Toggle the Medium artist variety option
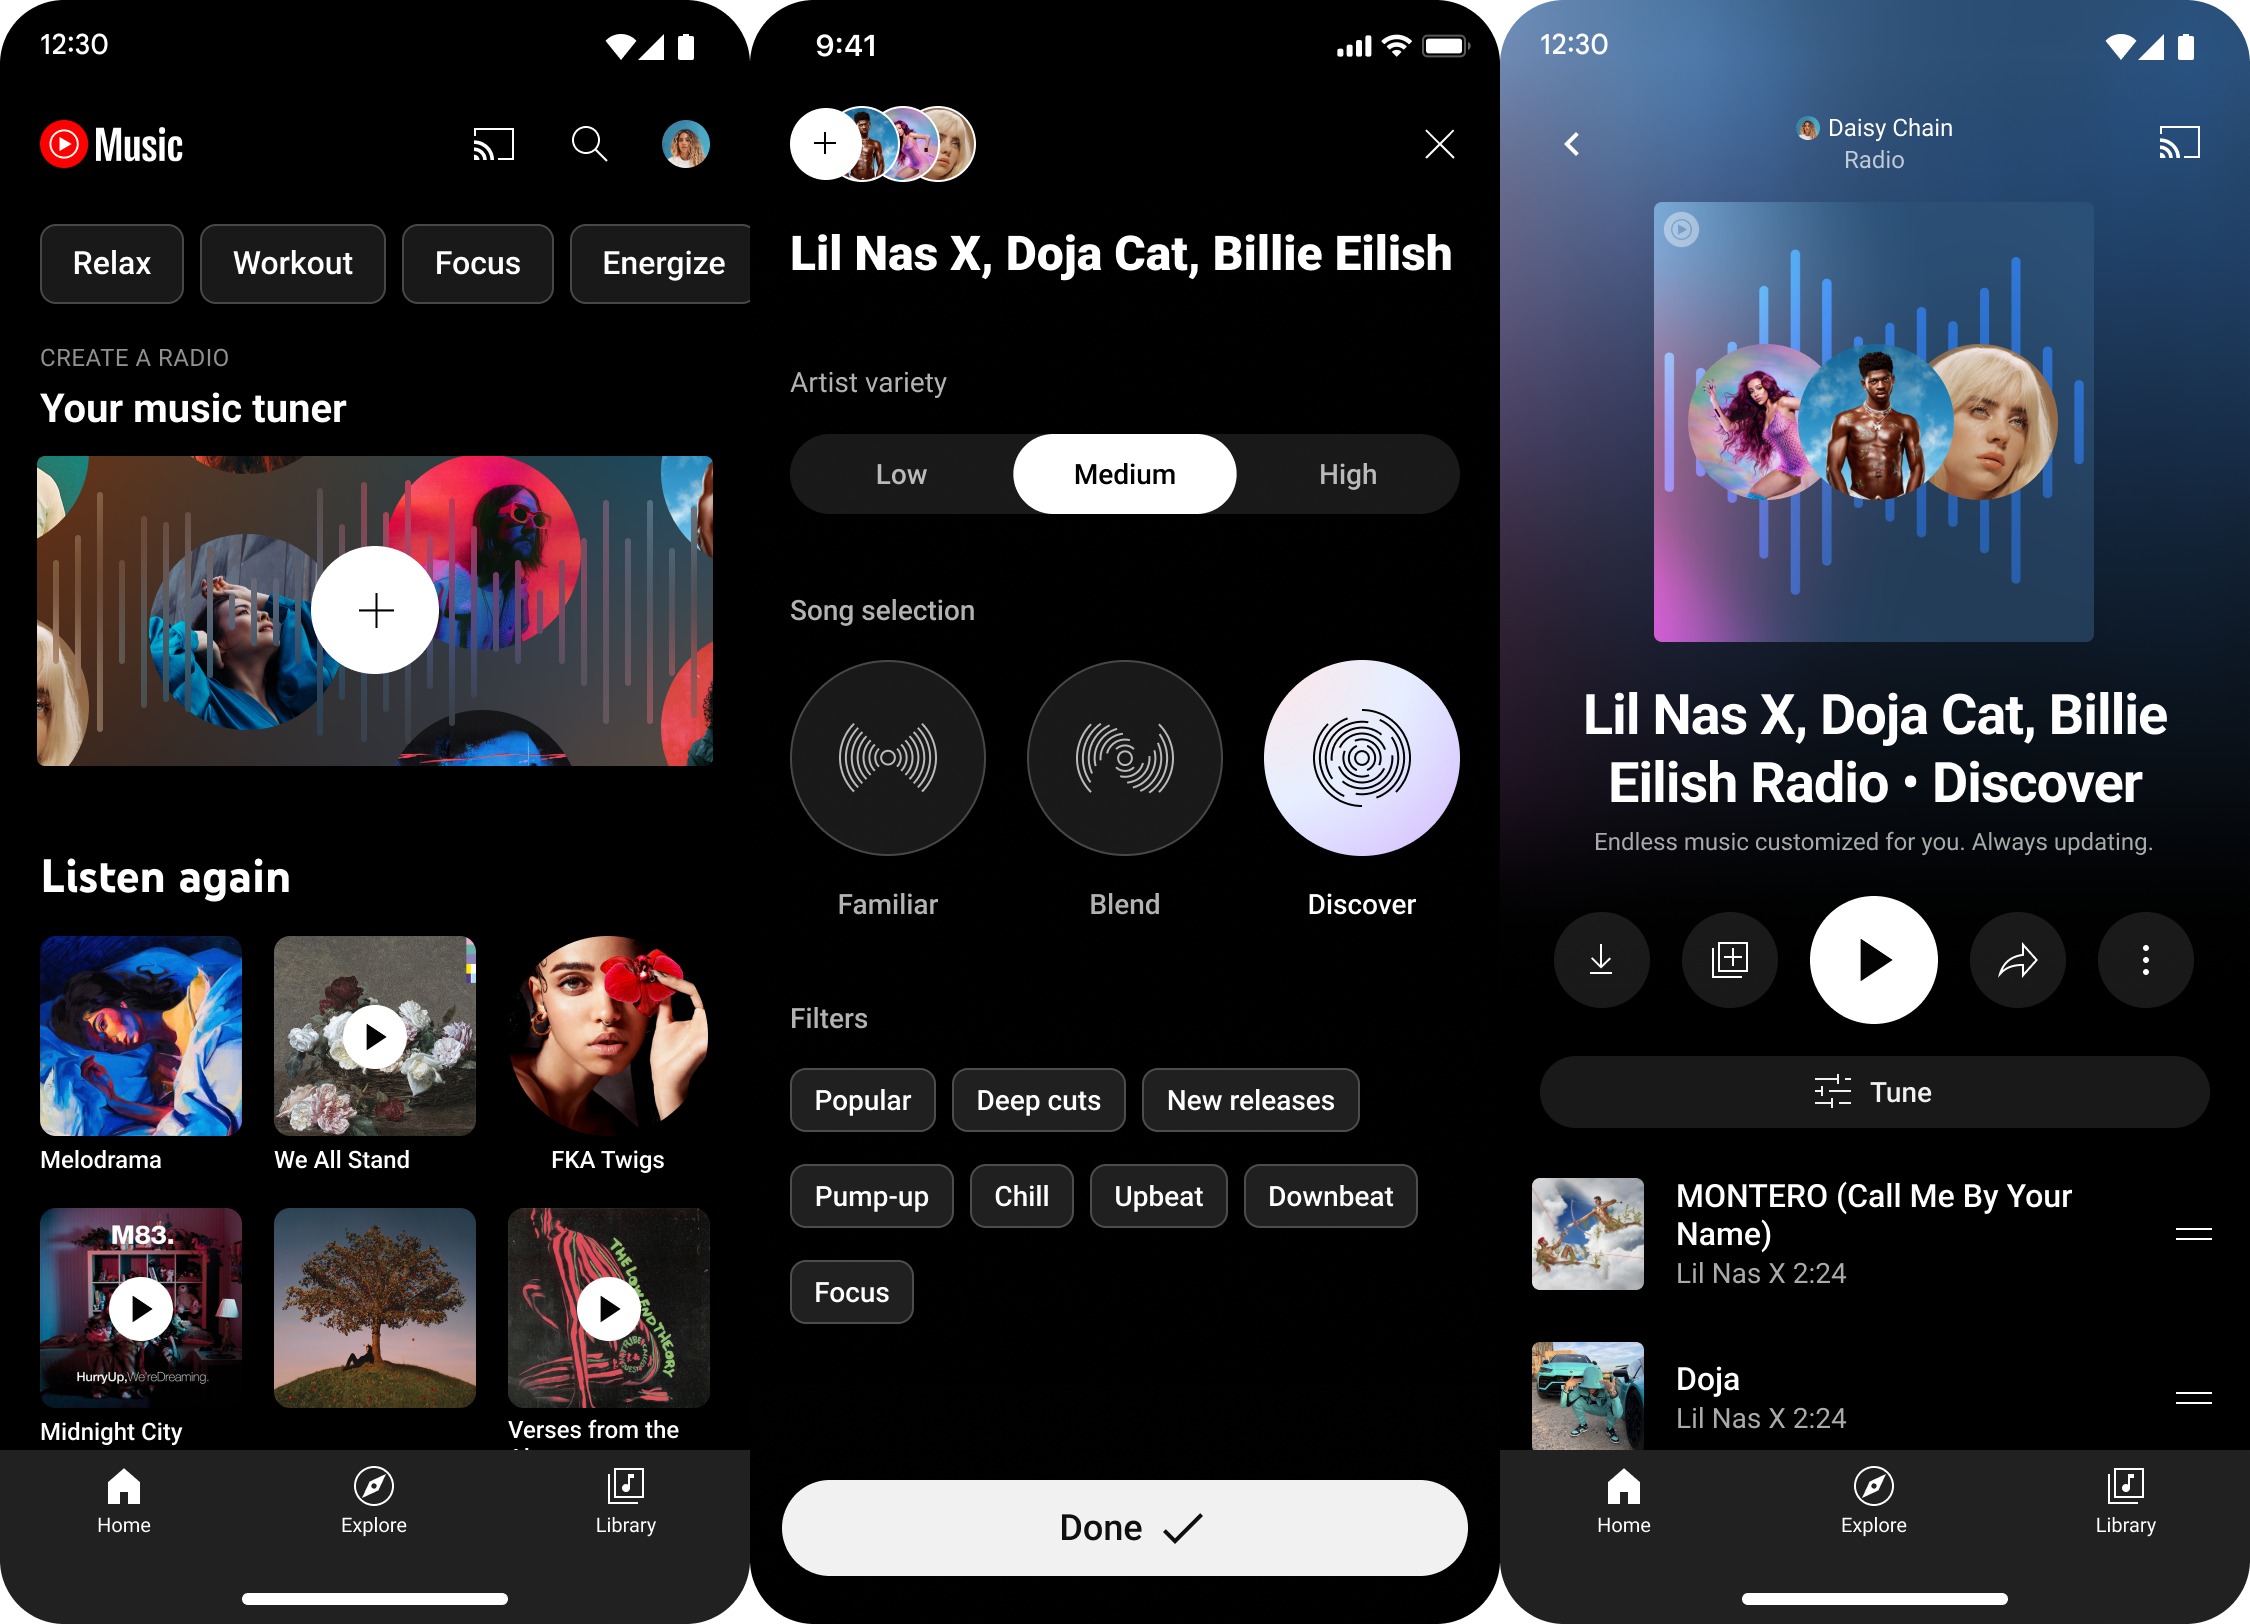The height and width of the screenshot is (1624, 2250). pyautogui.click(x=1127, y=471)
